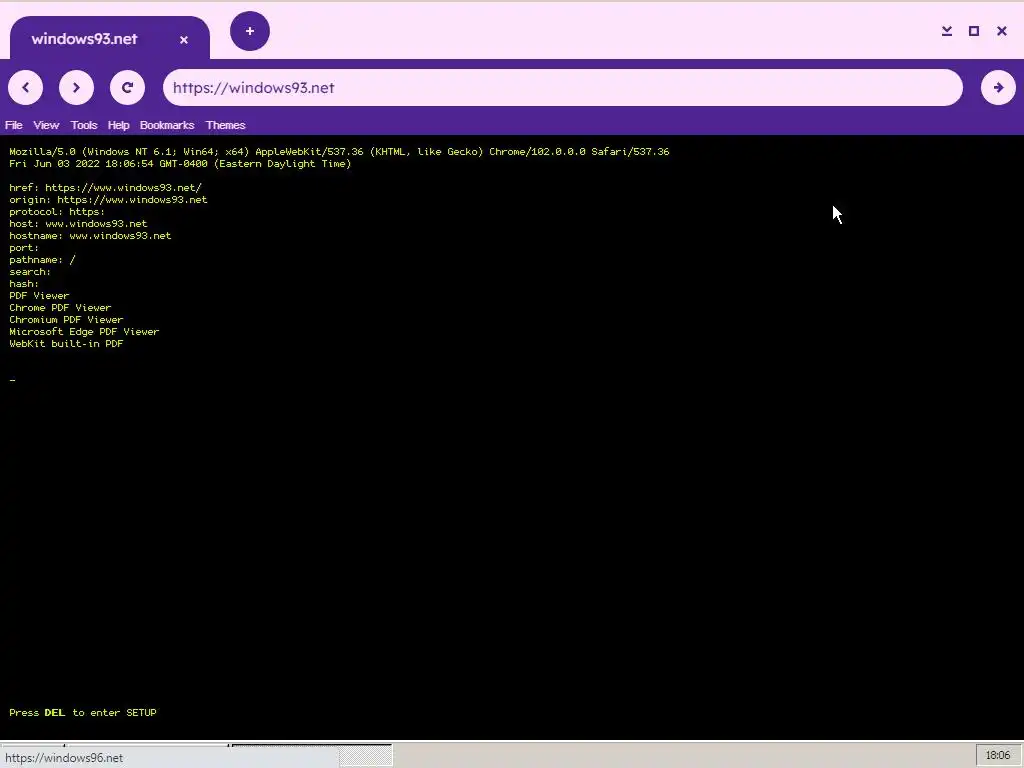Reload the page with the refresh icon

(127, 88)
